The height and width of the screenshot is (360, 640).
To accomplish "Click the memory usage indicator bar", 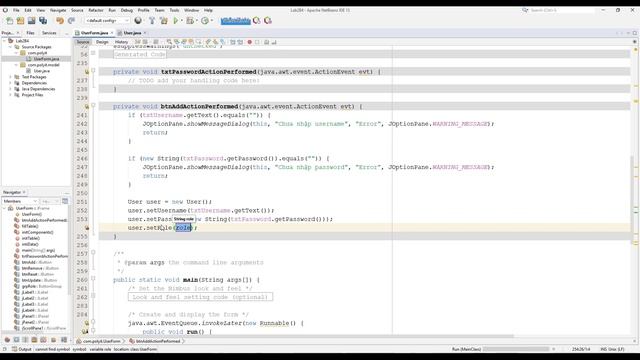I will 236,20.
